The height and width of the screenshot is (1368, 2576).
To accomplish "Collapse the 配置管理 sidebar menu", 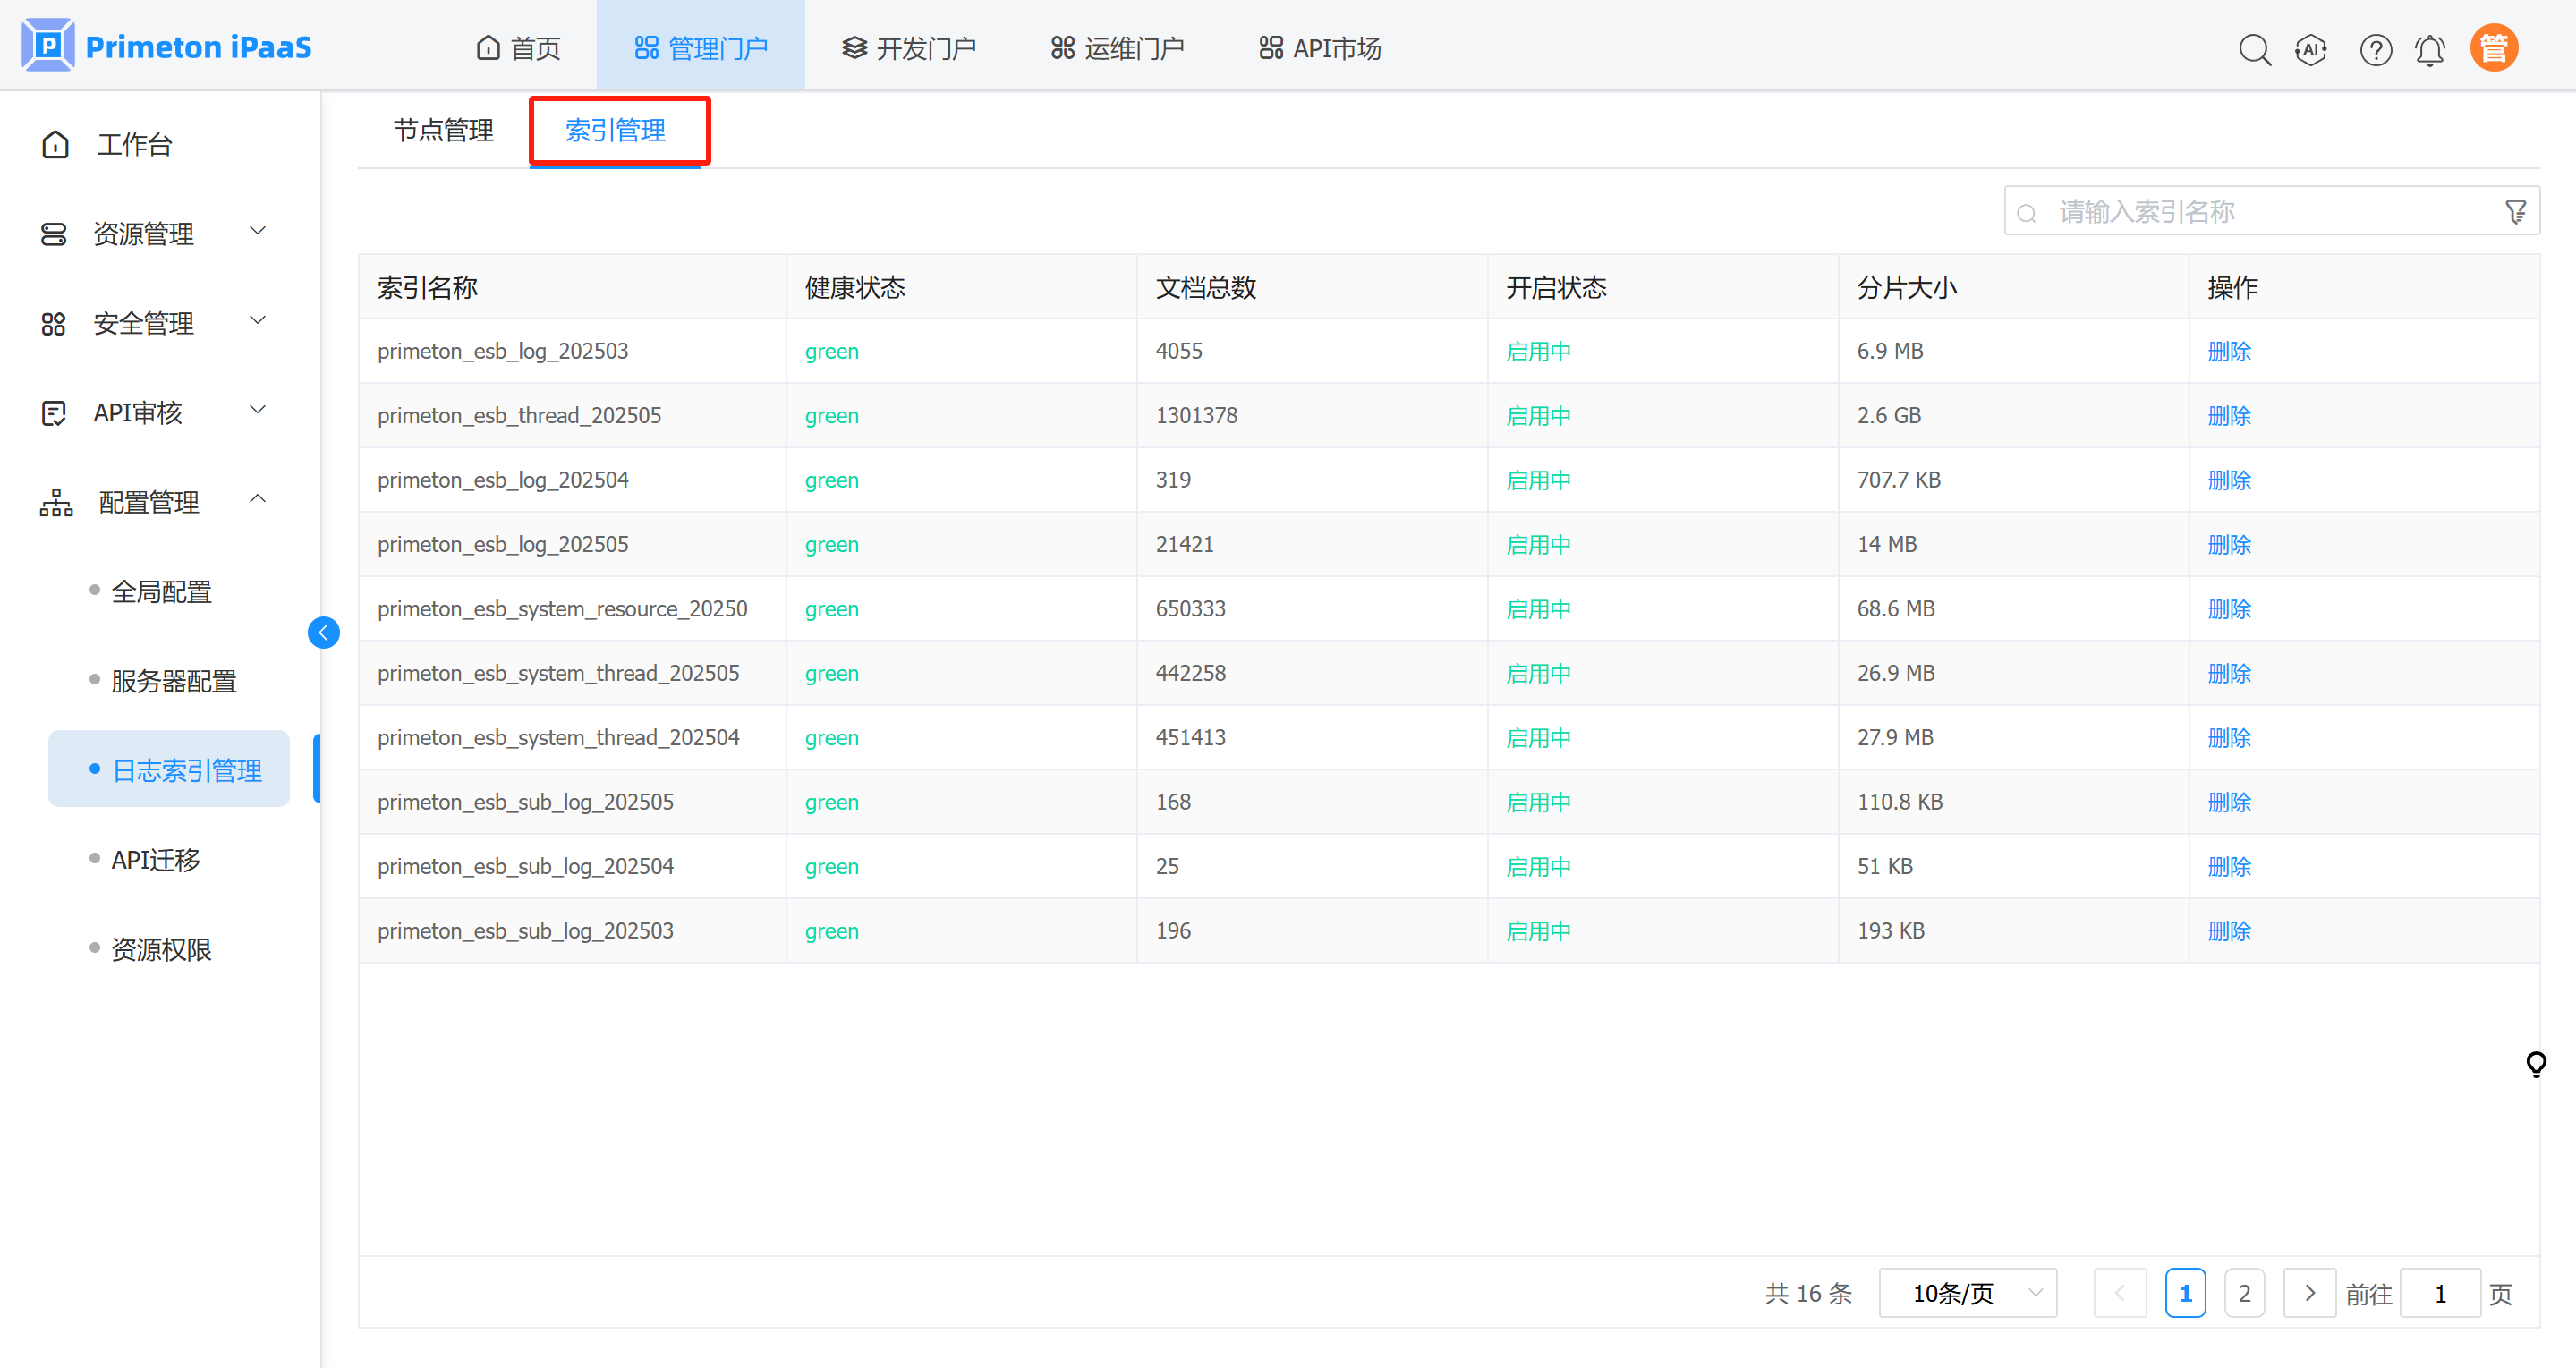I will coord(150,502).
